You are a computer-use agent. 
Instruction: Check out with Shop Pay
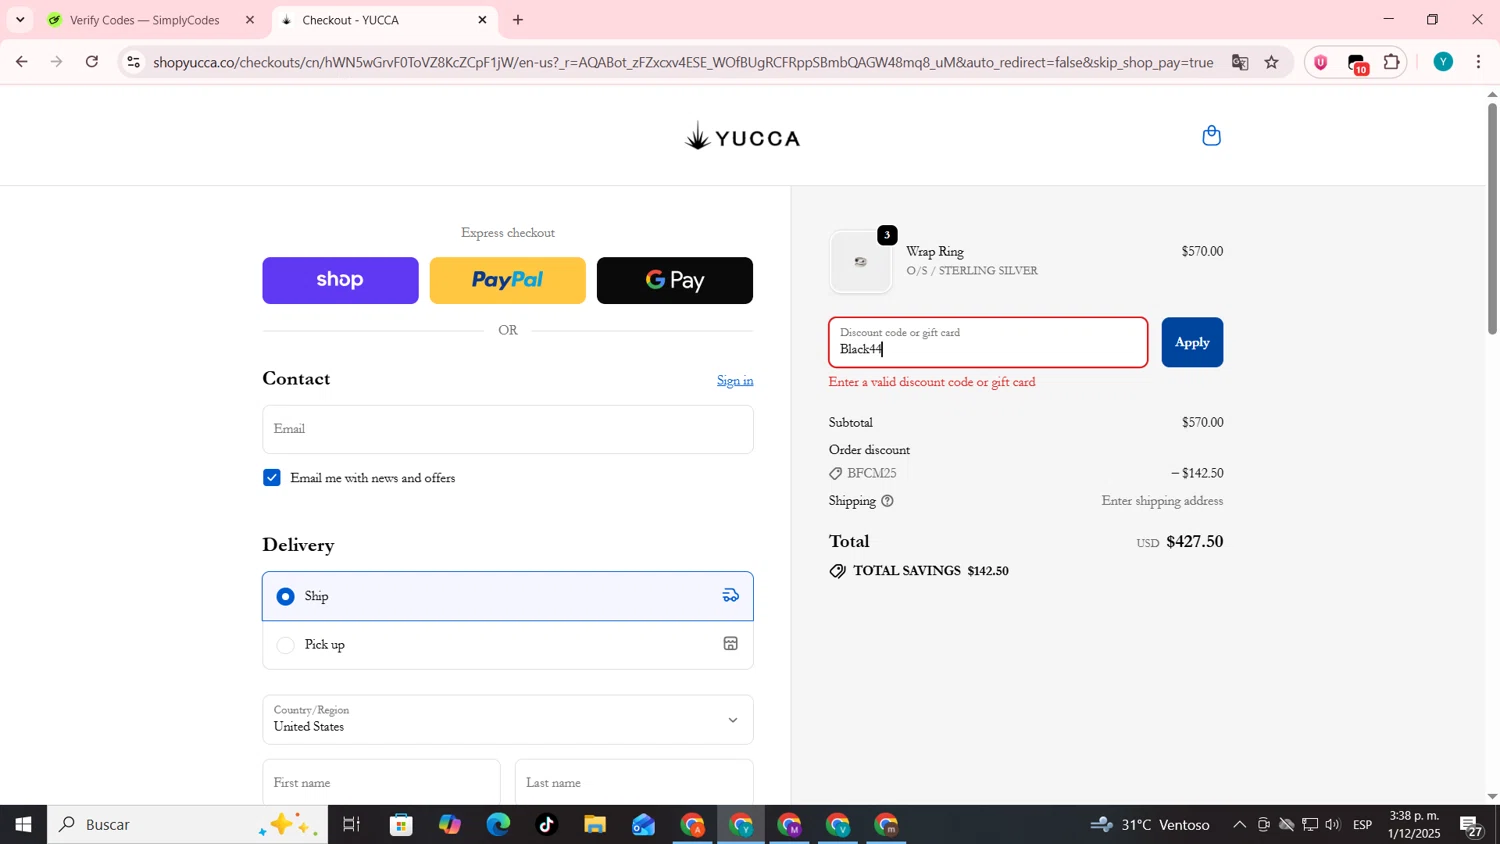pos(340,281)
